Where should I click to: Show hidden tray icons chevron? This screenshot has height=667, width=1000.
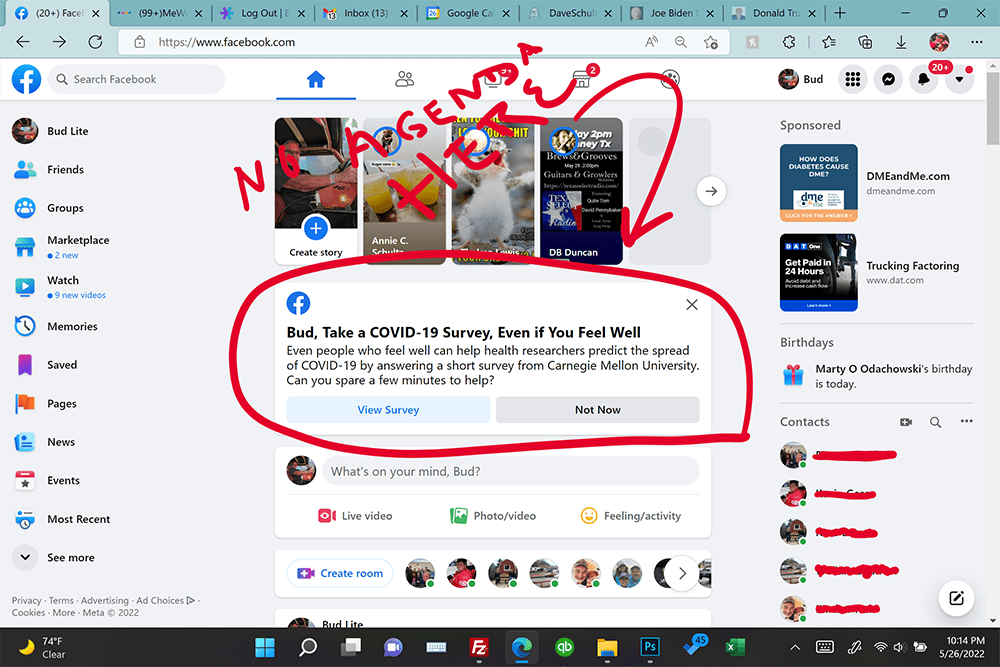(x=795, y=647)
